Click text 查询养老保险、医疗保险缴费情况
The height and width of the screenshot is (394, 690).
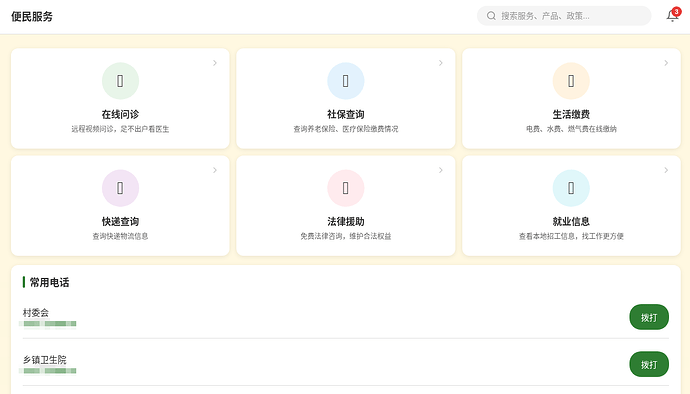pos(345,129)
